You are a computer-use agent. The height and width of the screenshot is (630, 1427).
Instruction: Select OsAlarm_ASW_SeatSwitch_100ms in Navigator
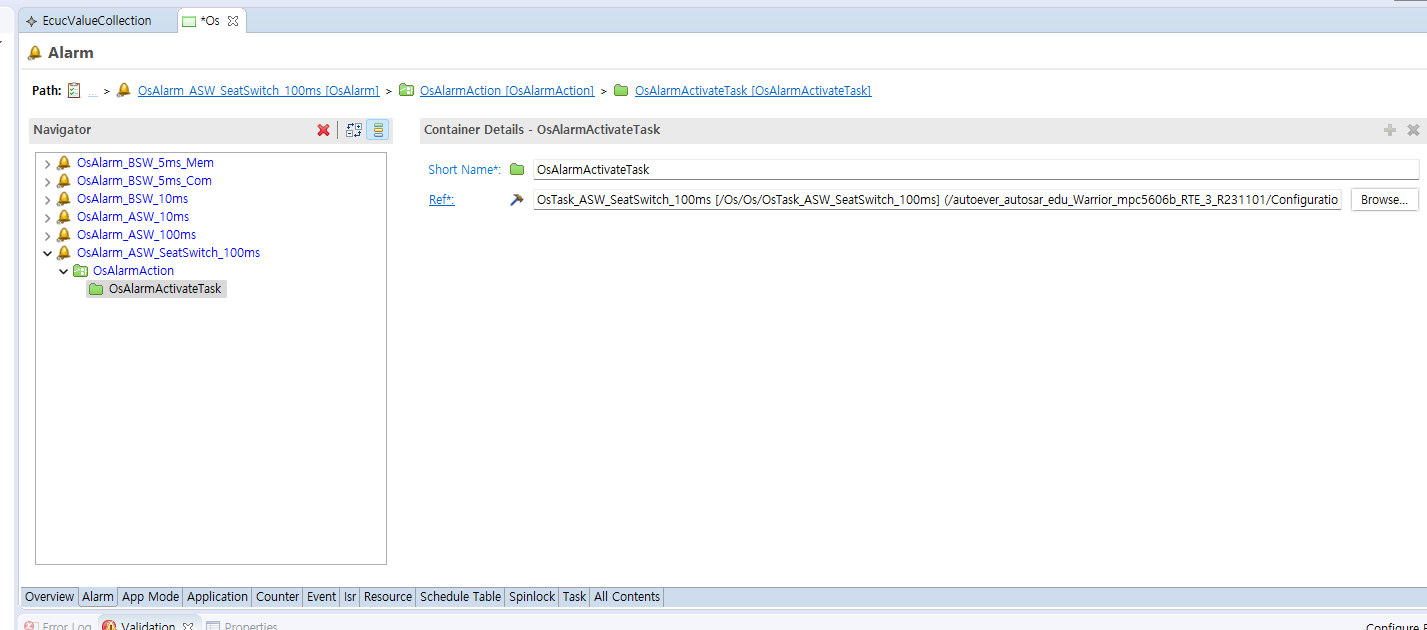(168, 253)
